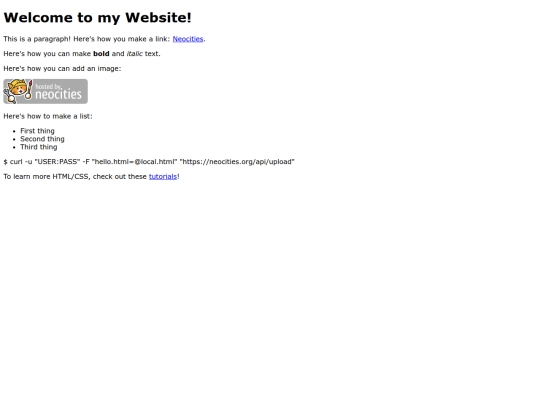Select the 'Second thing' list item
The height and width of the screenshot is (405, 540).
(42, 139)
